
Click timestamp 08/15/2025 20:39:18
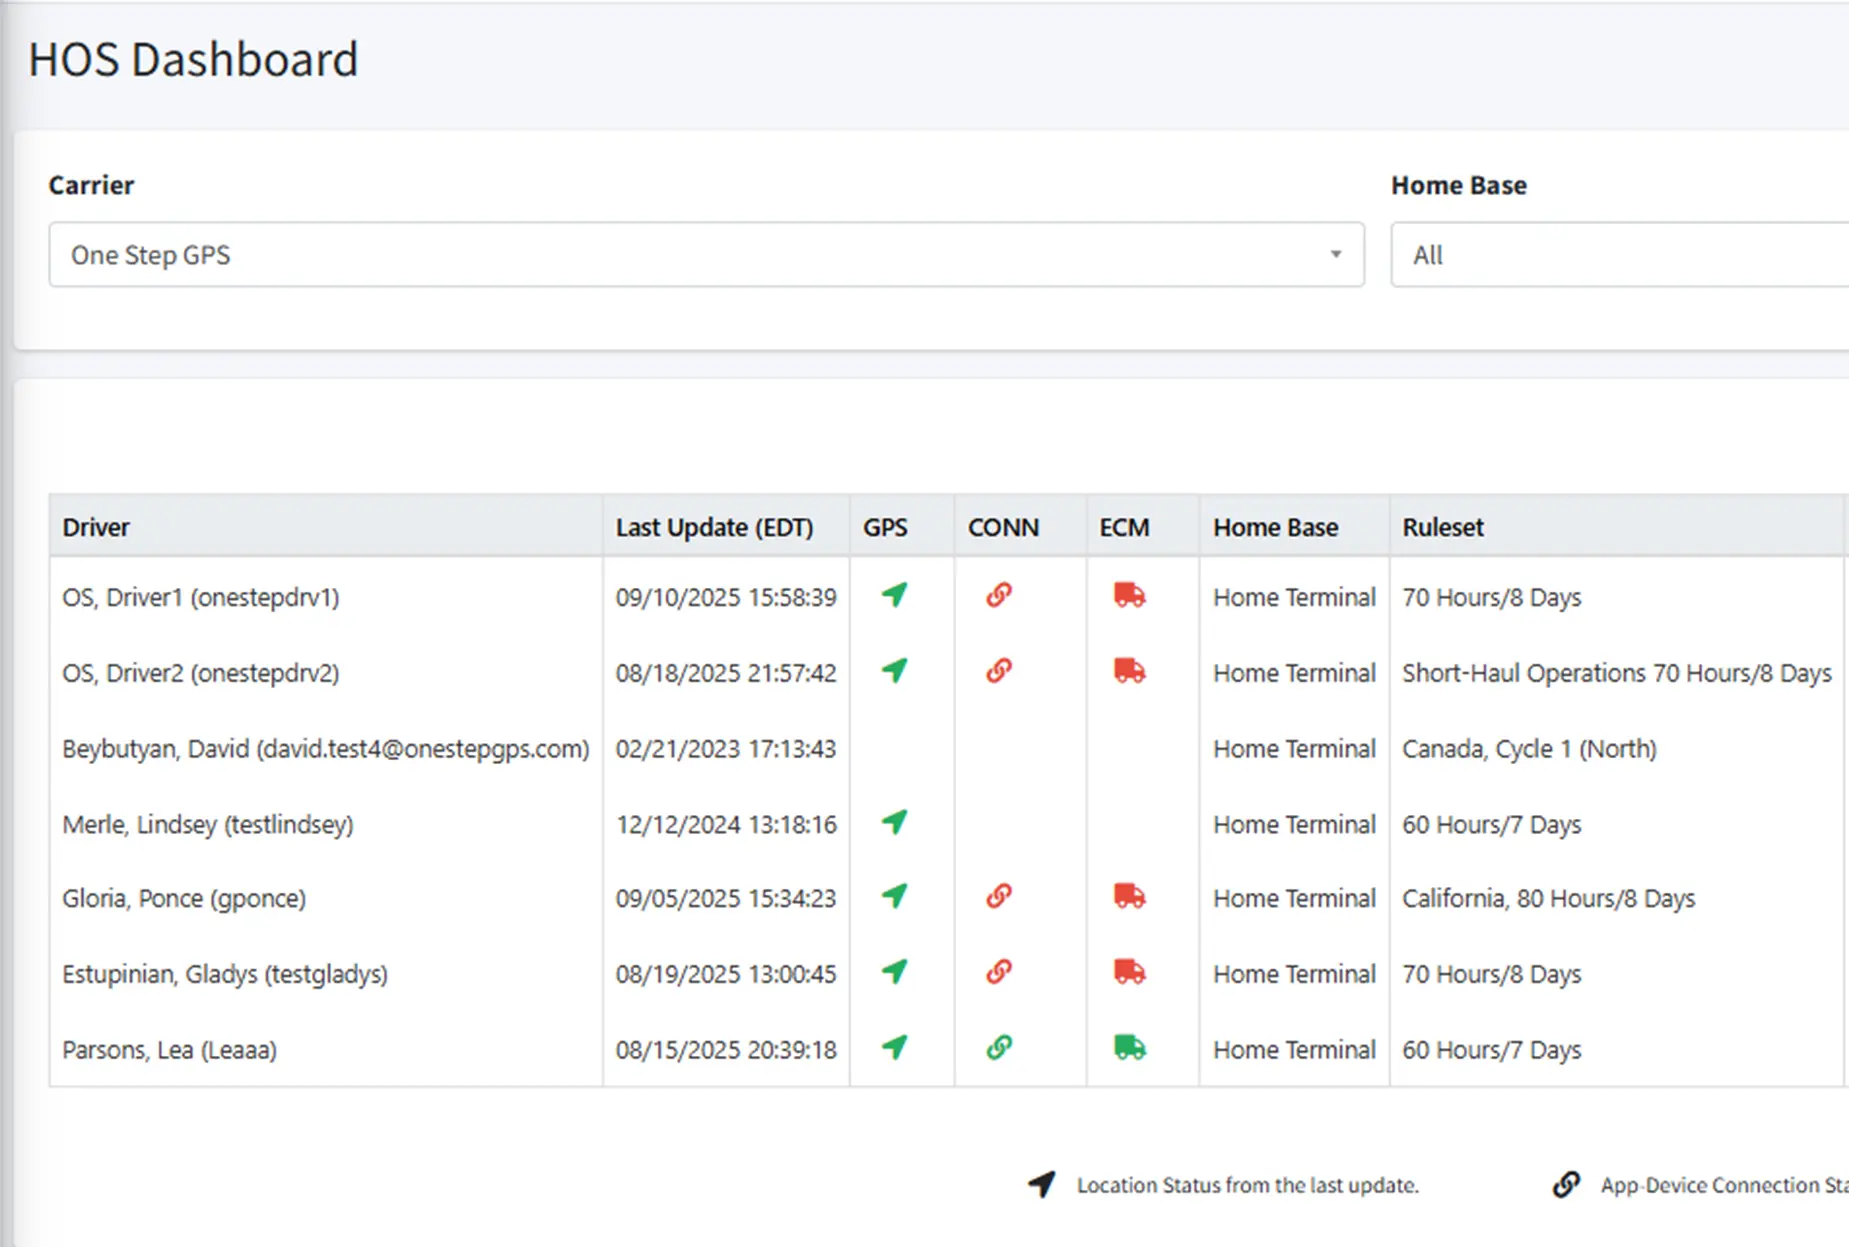pos(726,1050)
